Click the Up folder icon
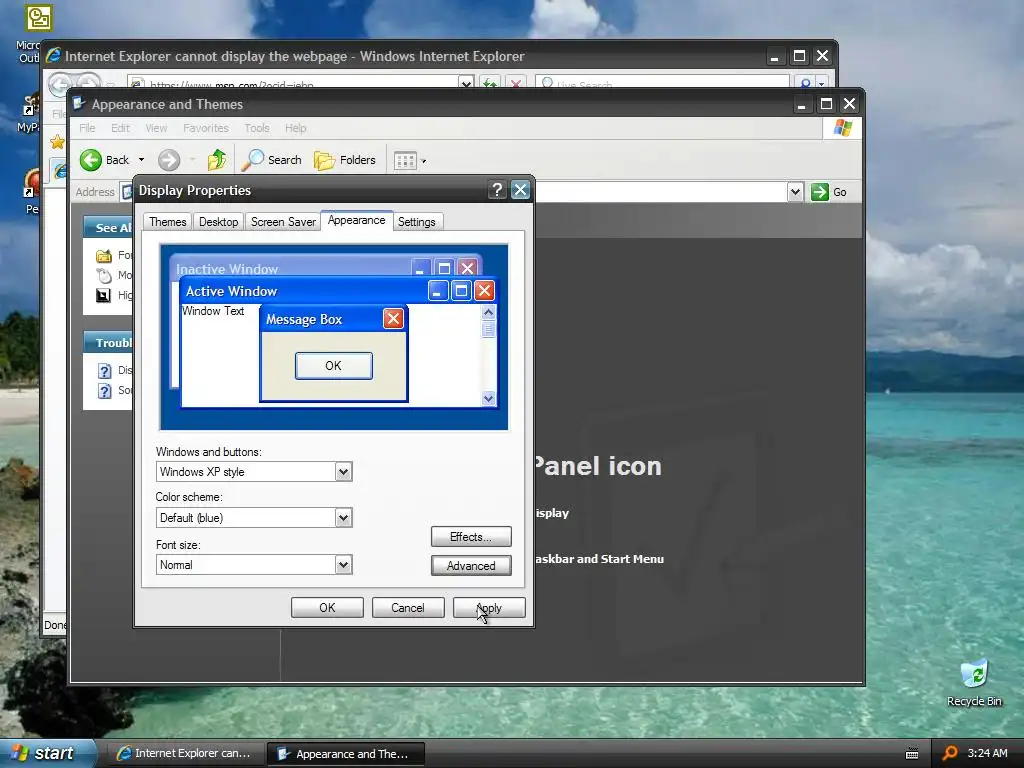Screen dimensions: 1024x768 tap(217, 160)
